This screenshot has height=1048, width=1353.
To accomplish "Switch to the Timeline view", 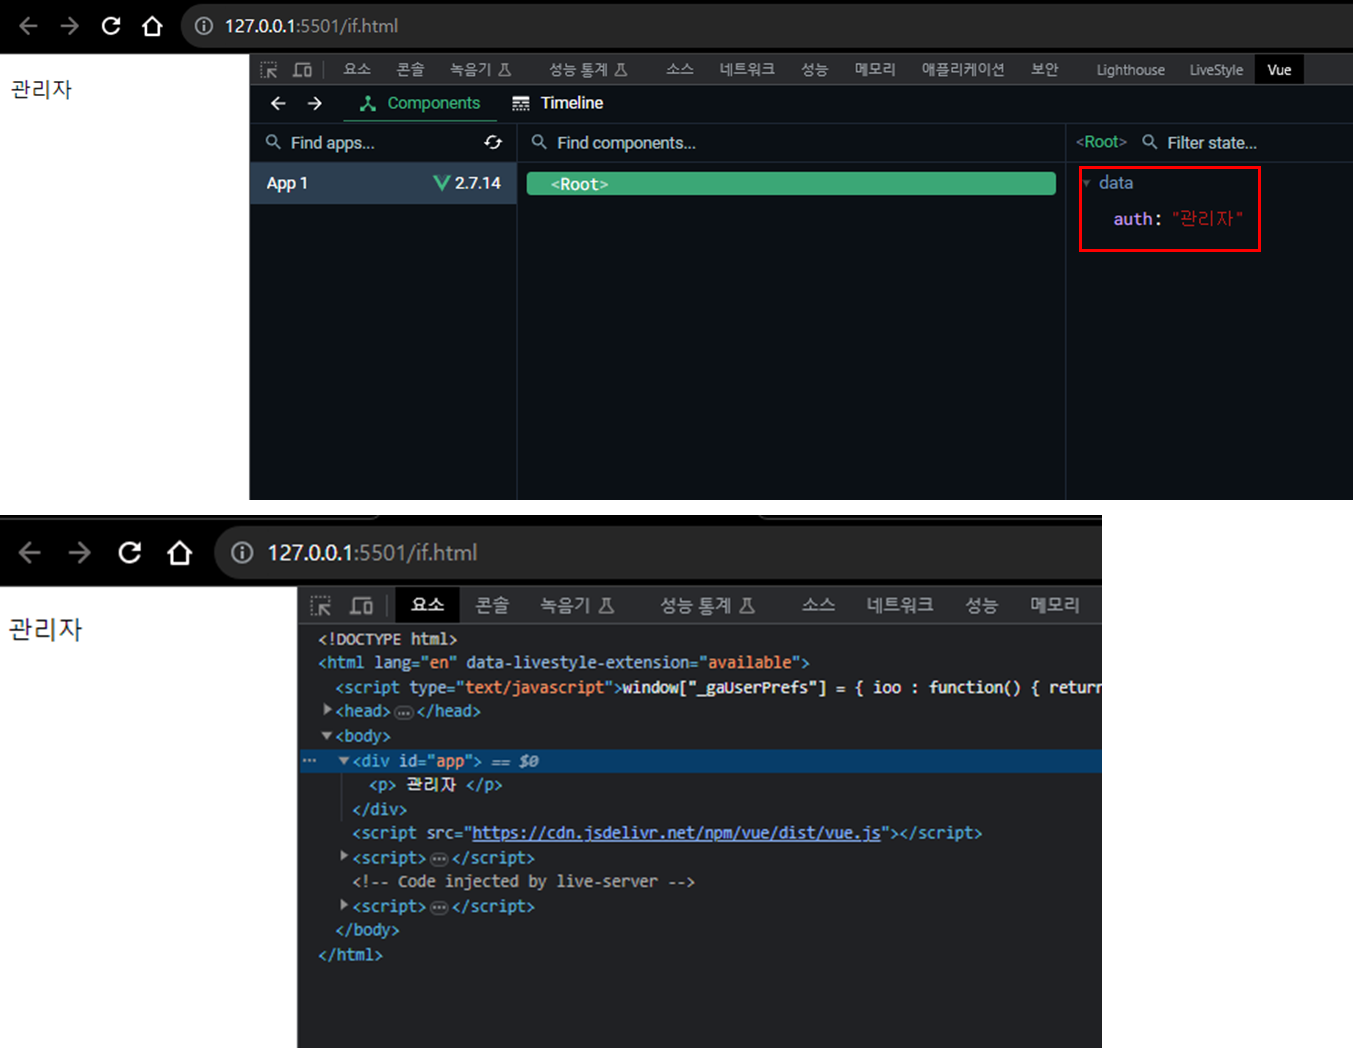I will [557, 103].
